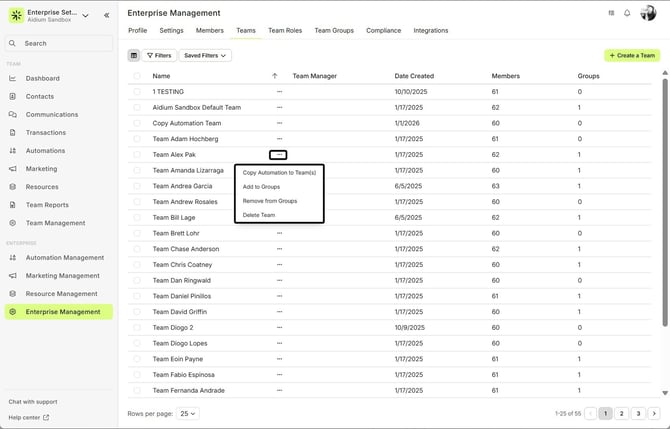This screenshot has height=429, width=670.
Task: Click the task list icon beside the bell
Action: [x=611, y=13]
